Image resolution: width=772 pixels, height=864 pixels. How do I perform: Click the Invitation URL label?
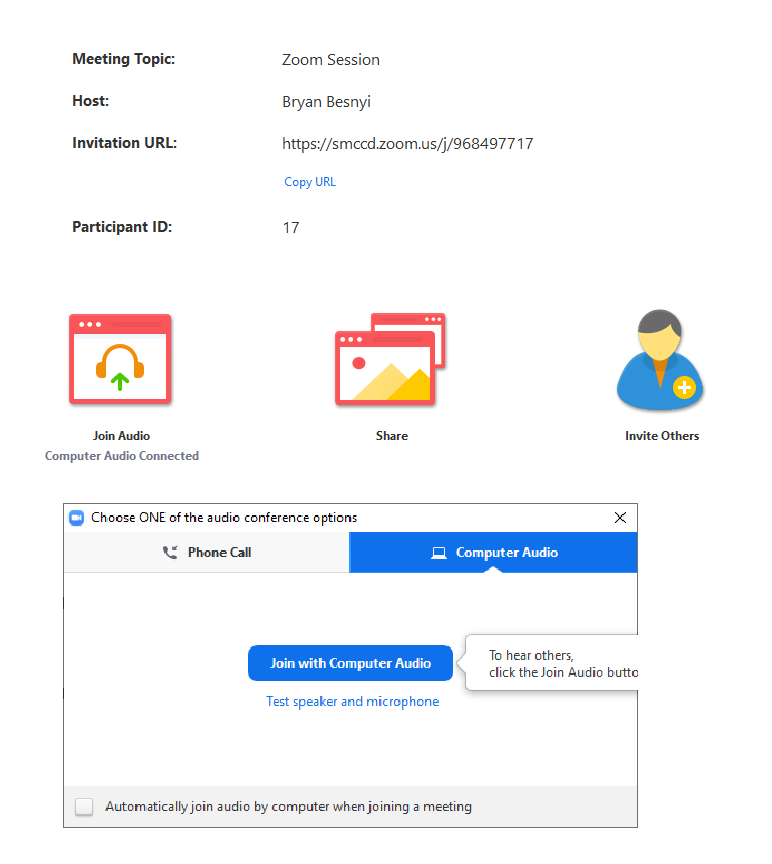(x=125, y=143)
